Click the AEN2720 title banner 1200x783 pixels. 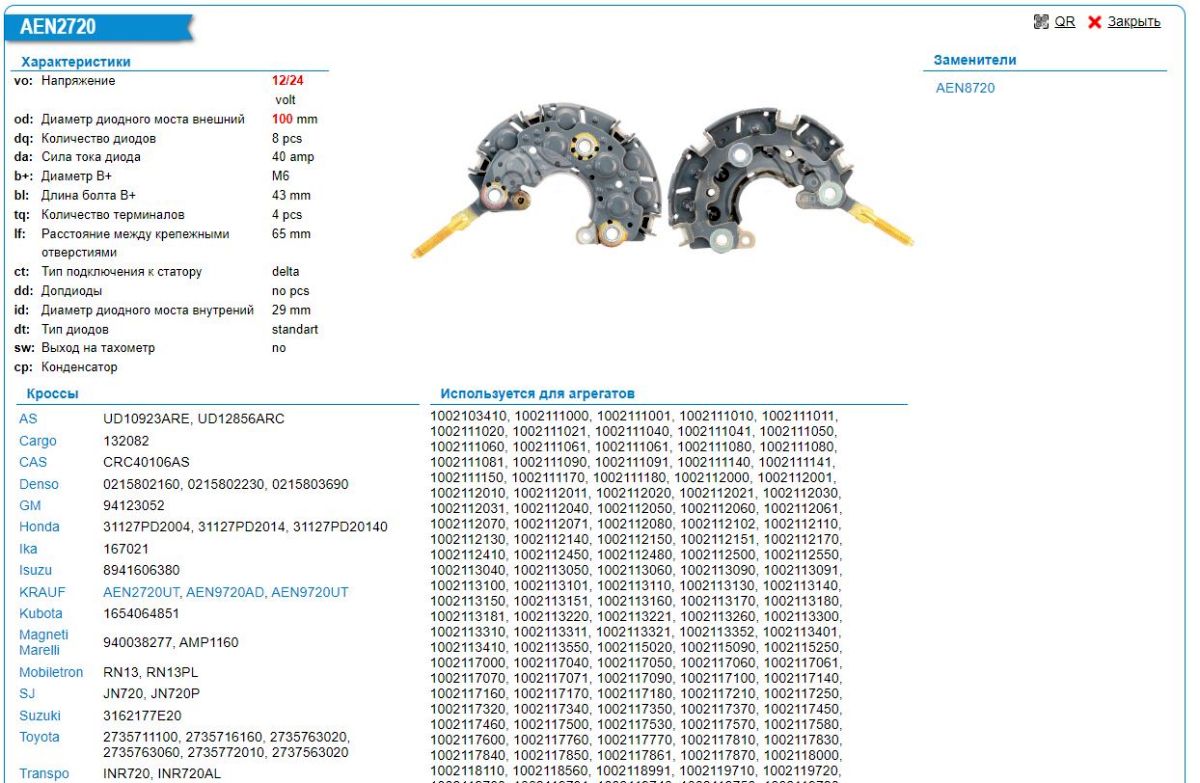pyautogui.click(x=99, y=27)
